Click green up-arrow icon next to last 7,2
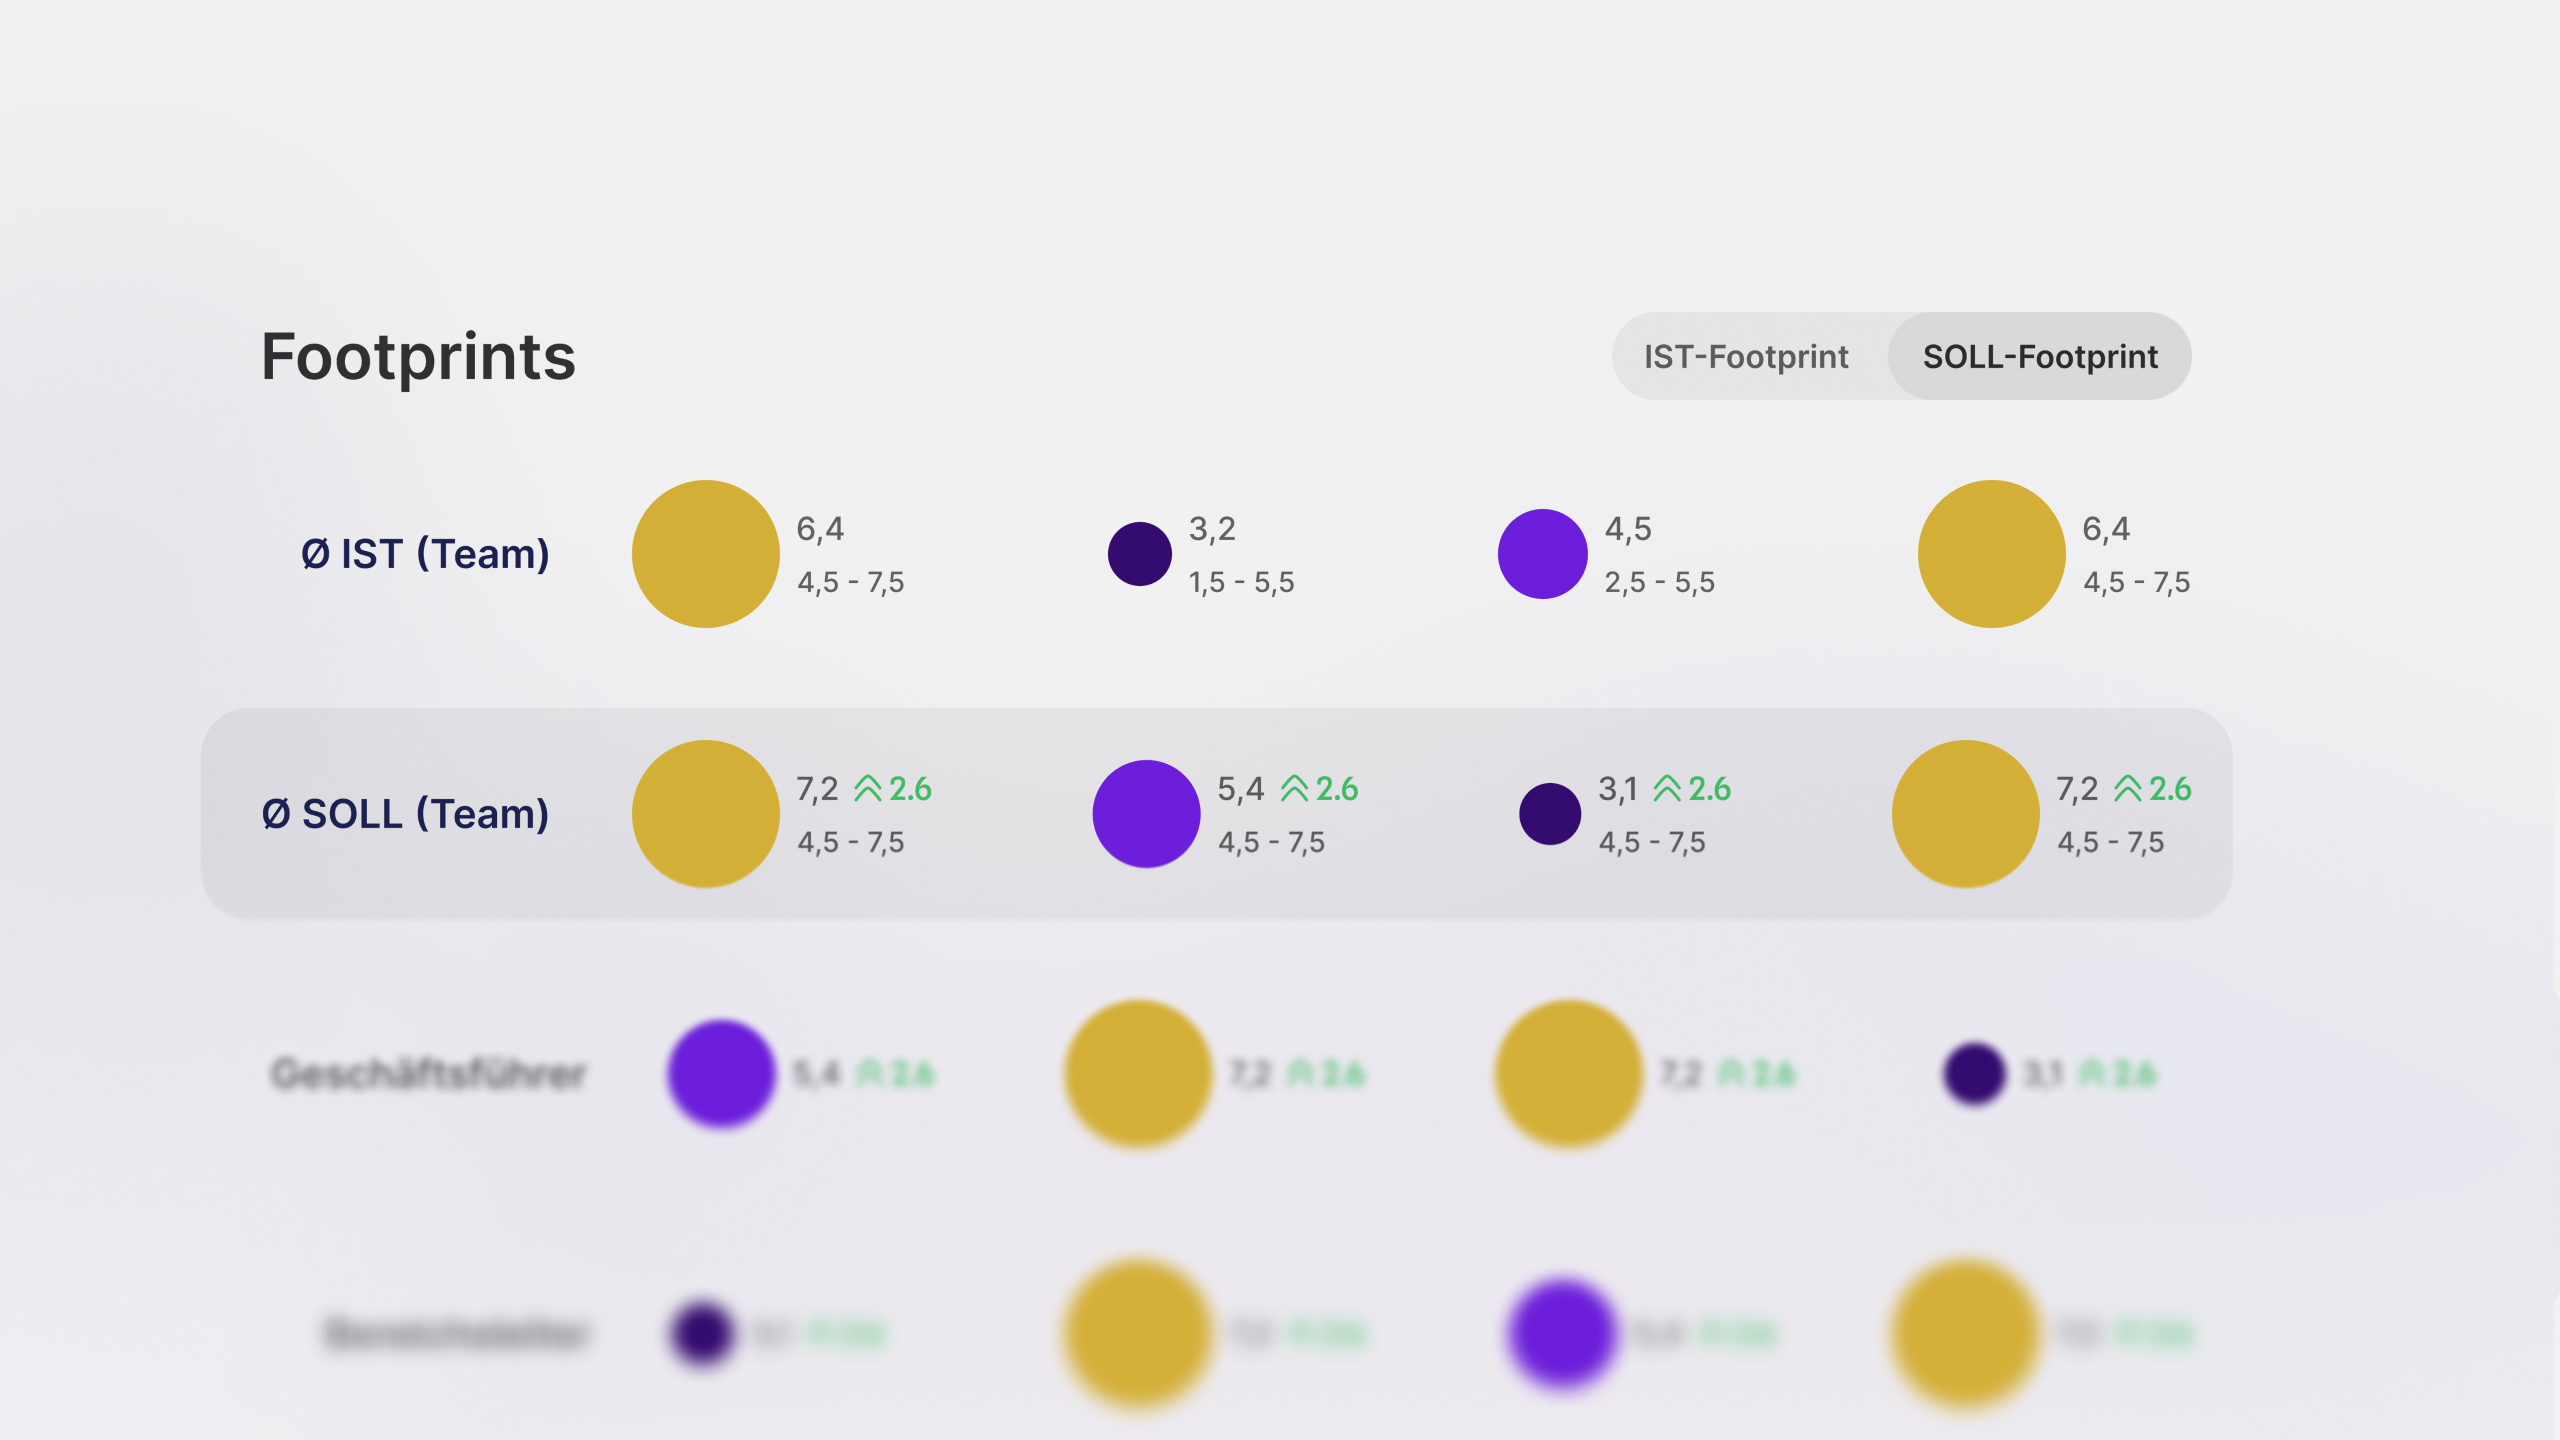The width and height of the screenshot is (2560, 1440). point(2128,789)
